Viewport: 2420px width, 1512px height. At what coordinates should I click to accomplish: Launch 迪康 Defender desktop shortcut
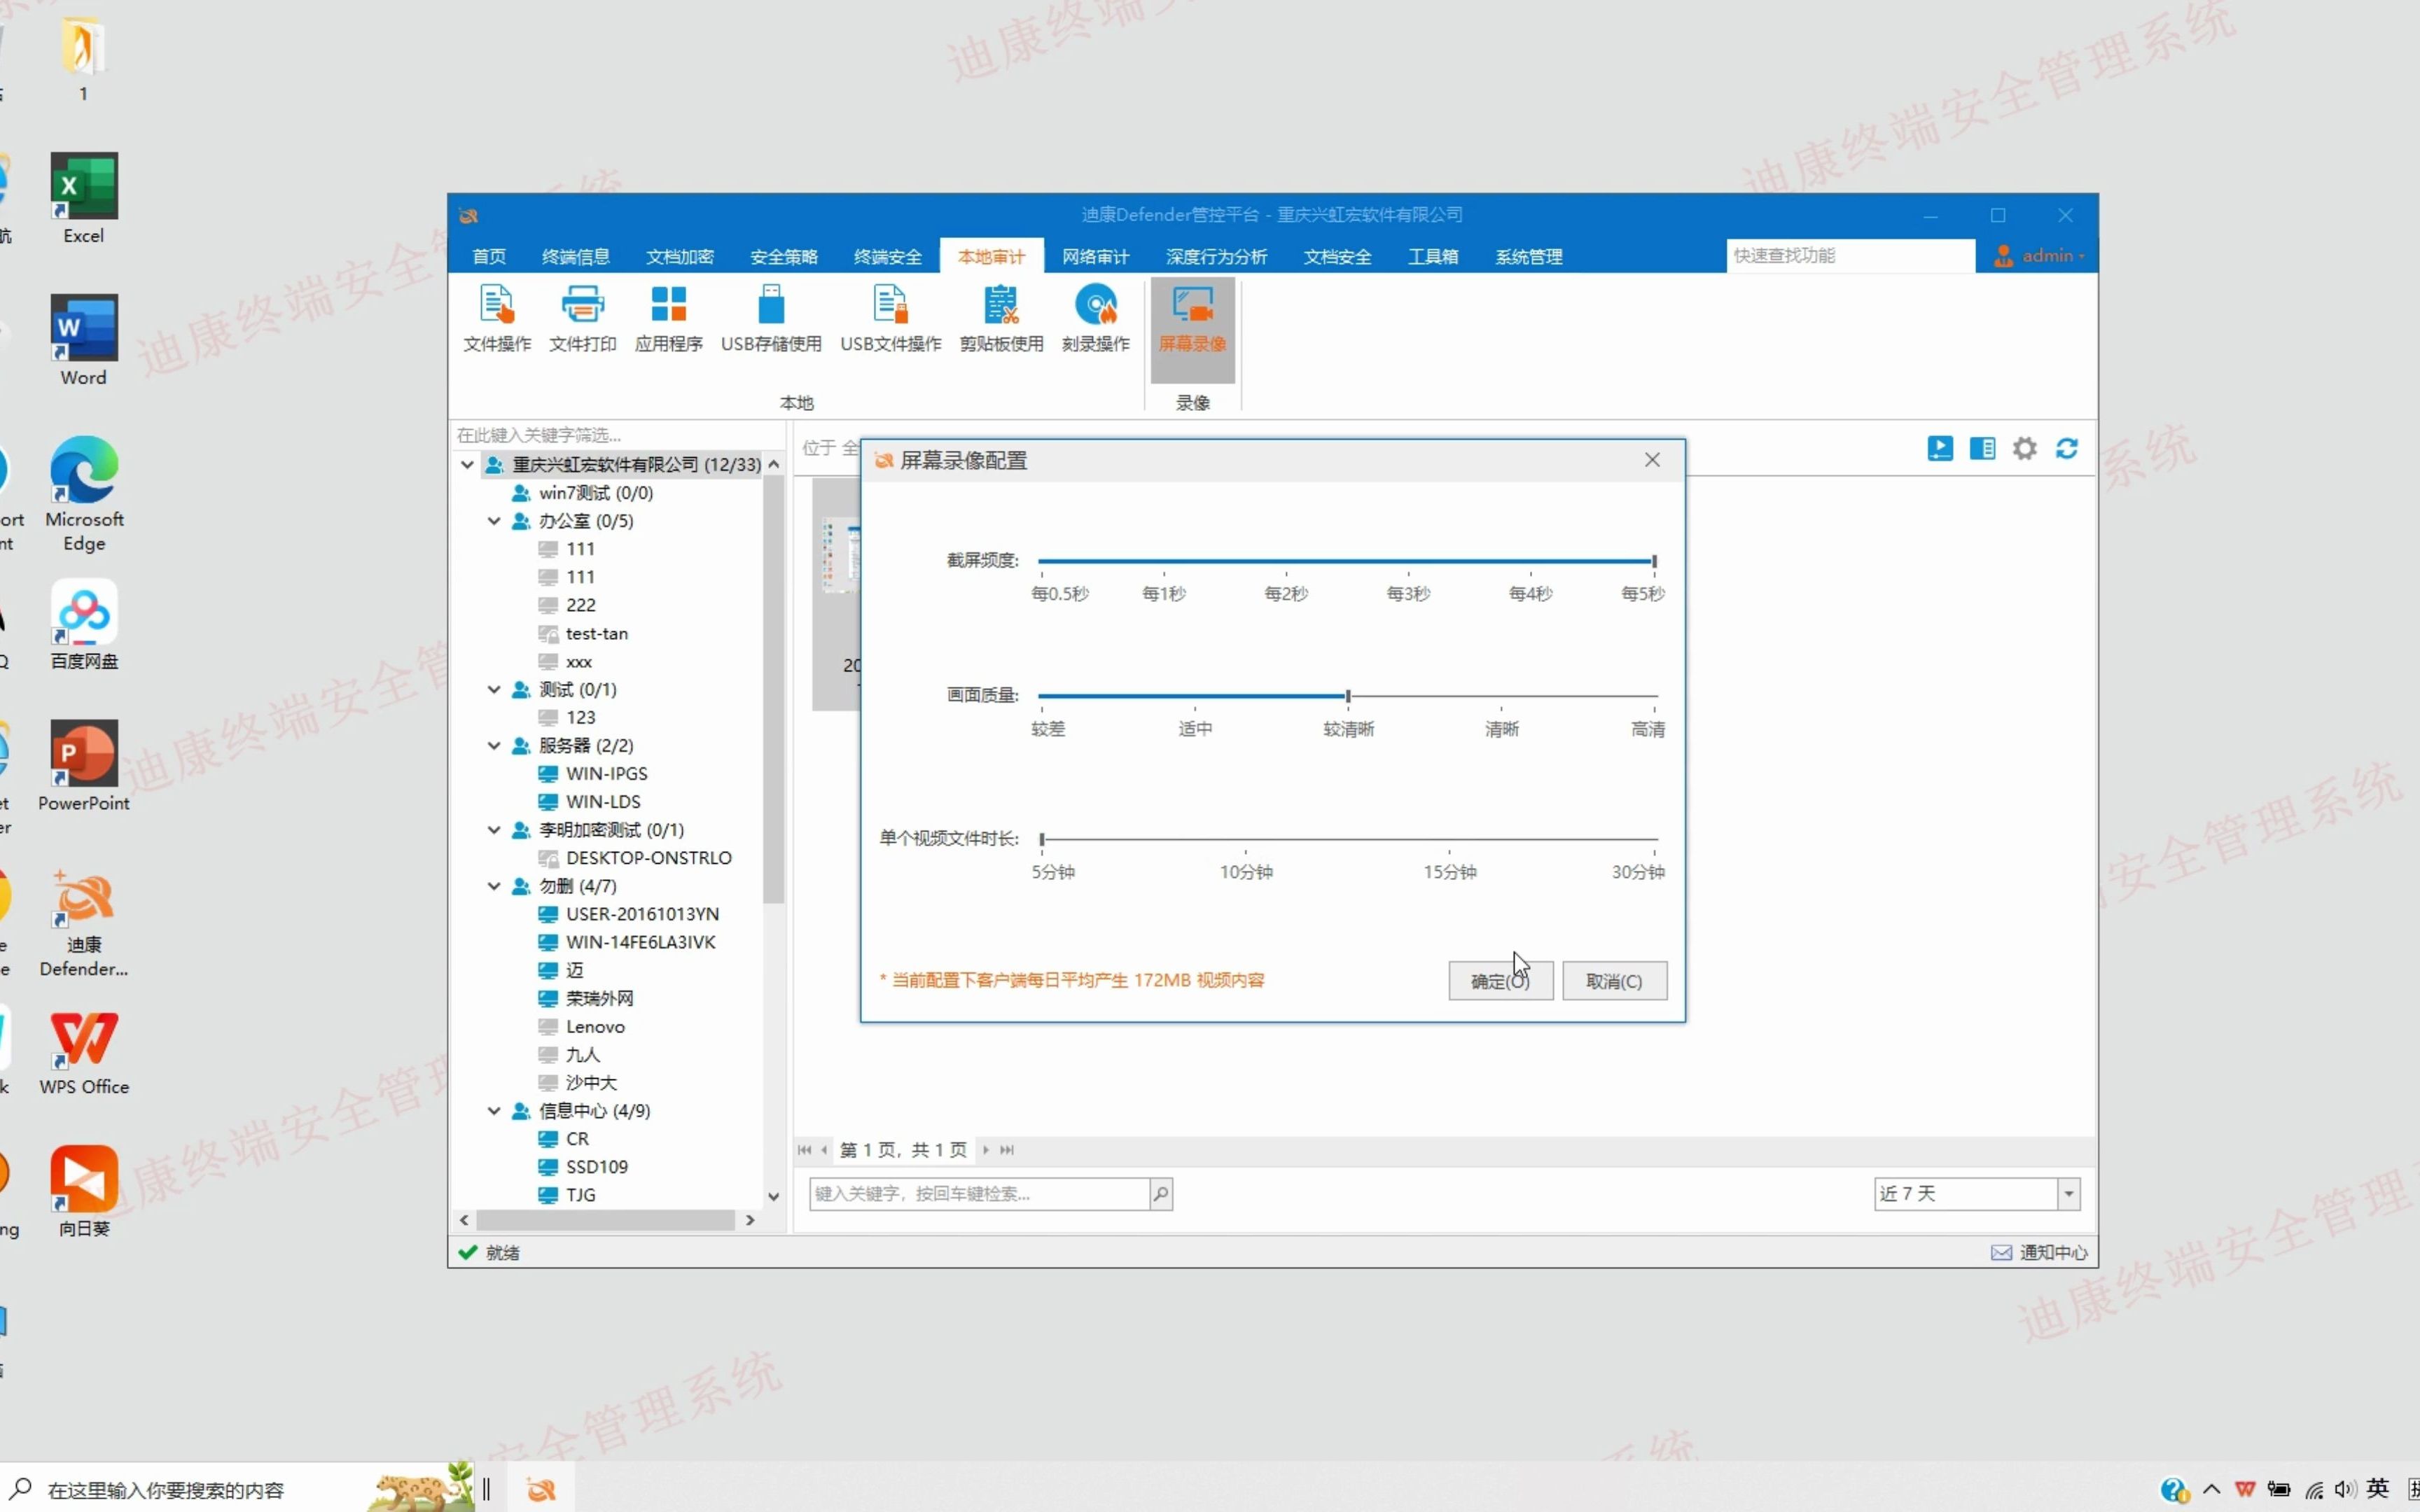(84, 922)
